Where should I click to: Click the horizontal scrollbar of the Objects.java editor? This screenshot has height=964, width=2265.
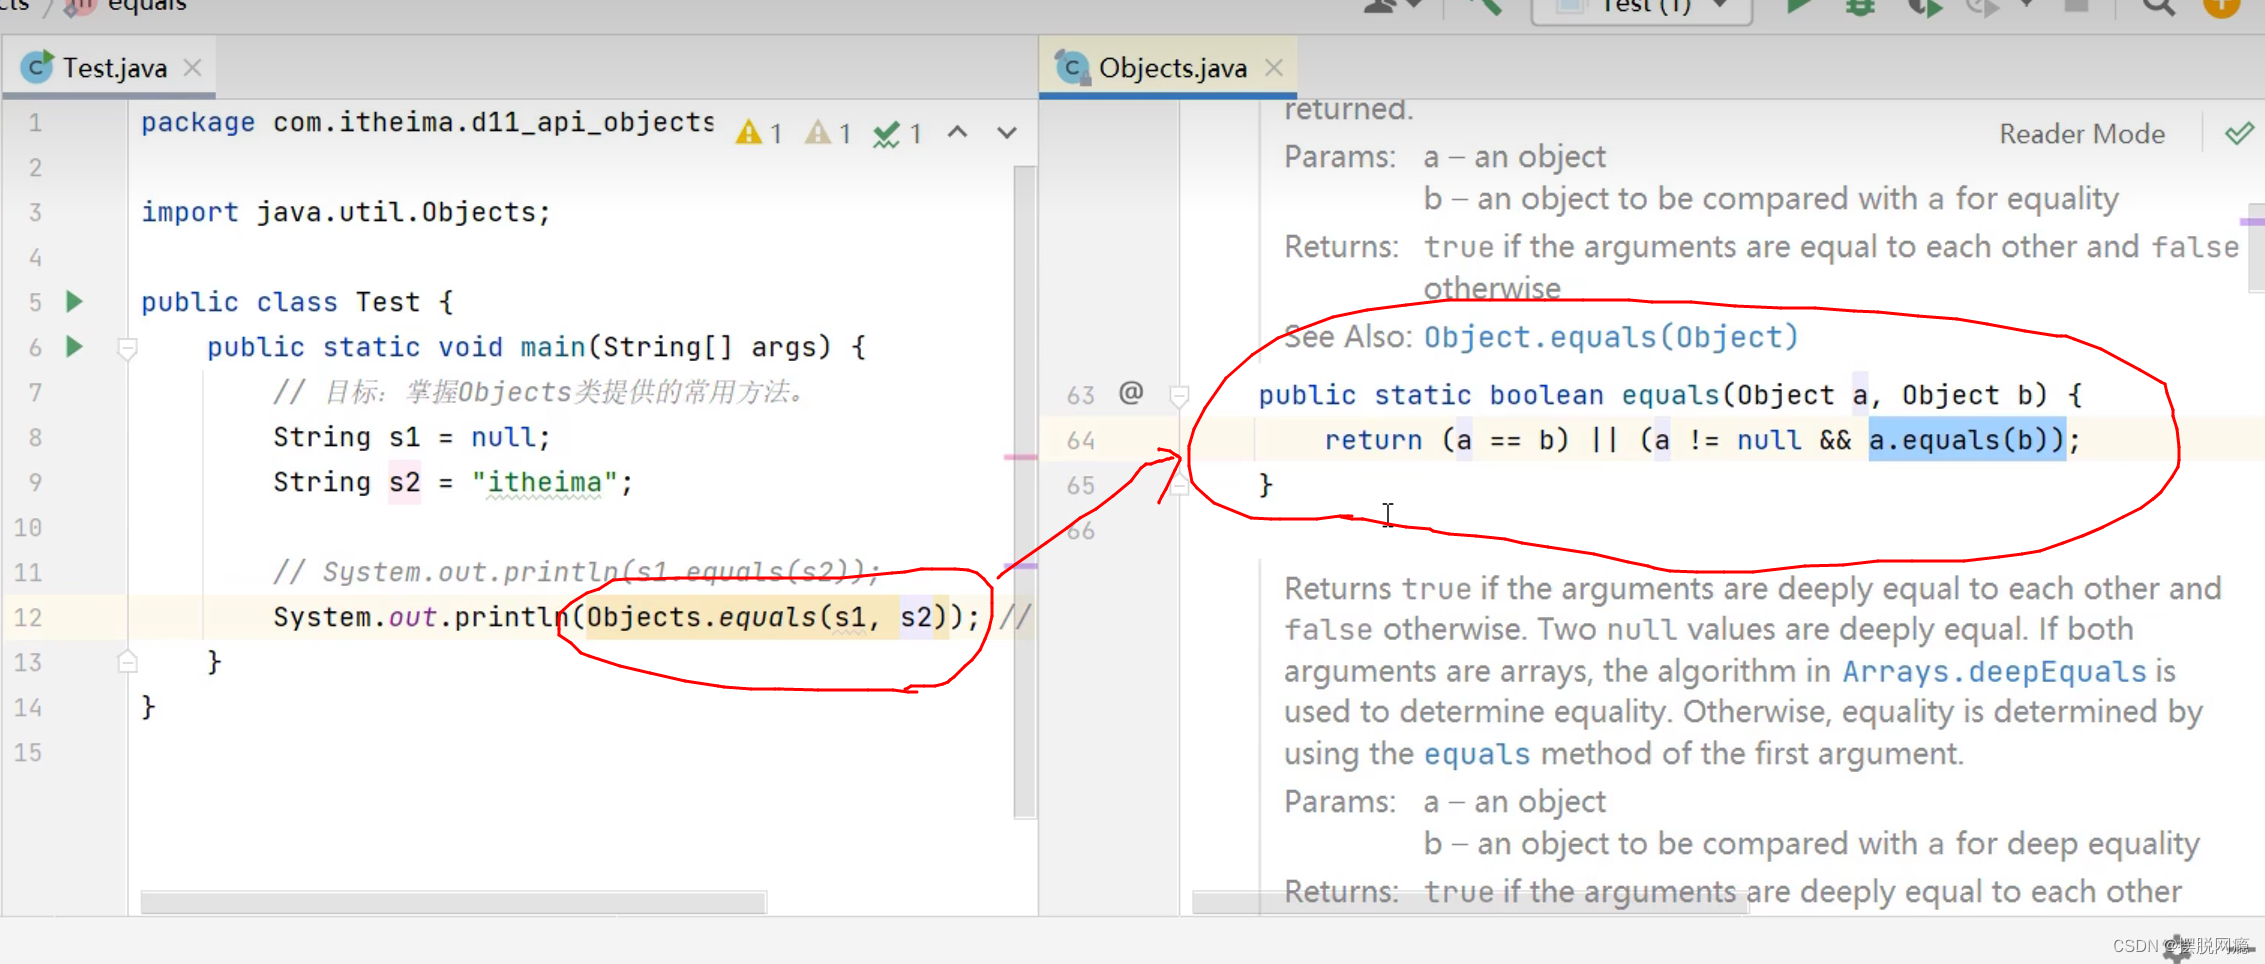click(1470, 902)
